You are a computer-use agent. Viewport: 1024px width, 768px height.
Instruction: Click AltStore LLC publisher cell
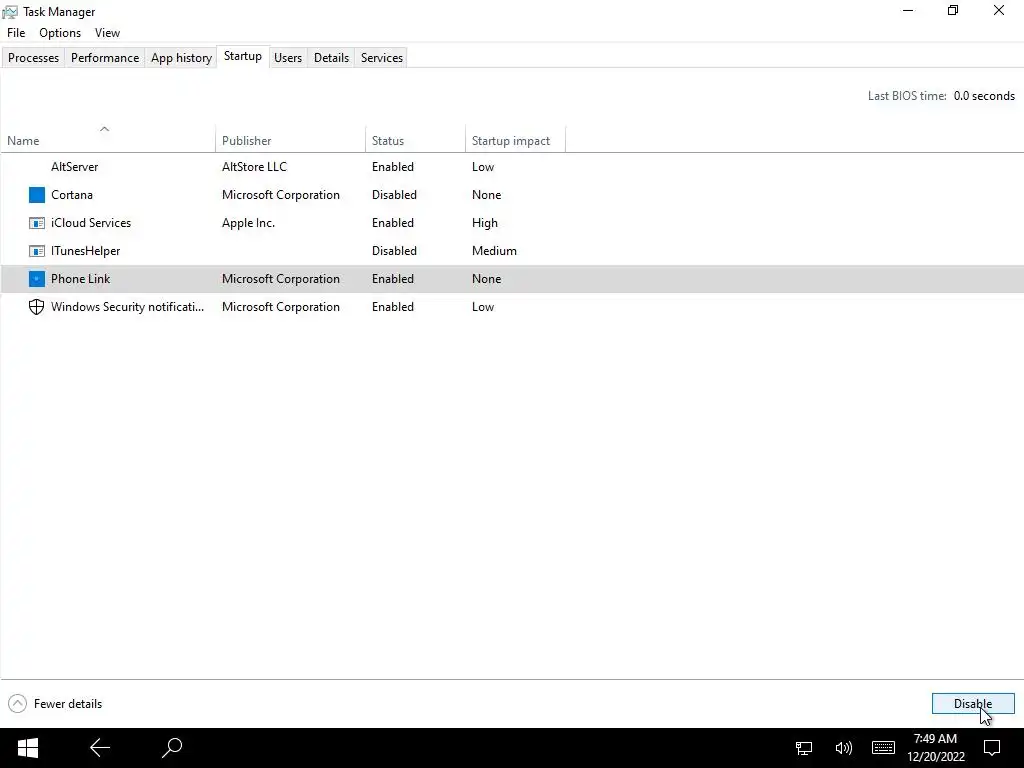click(254, 167)
